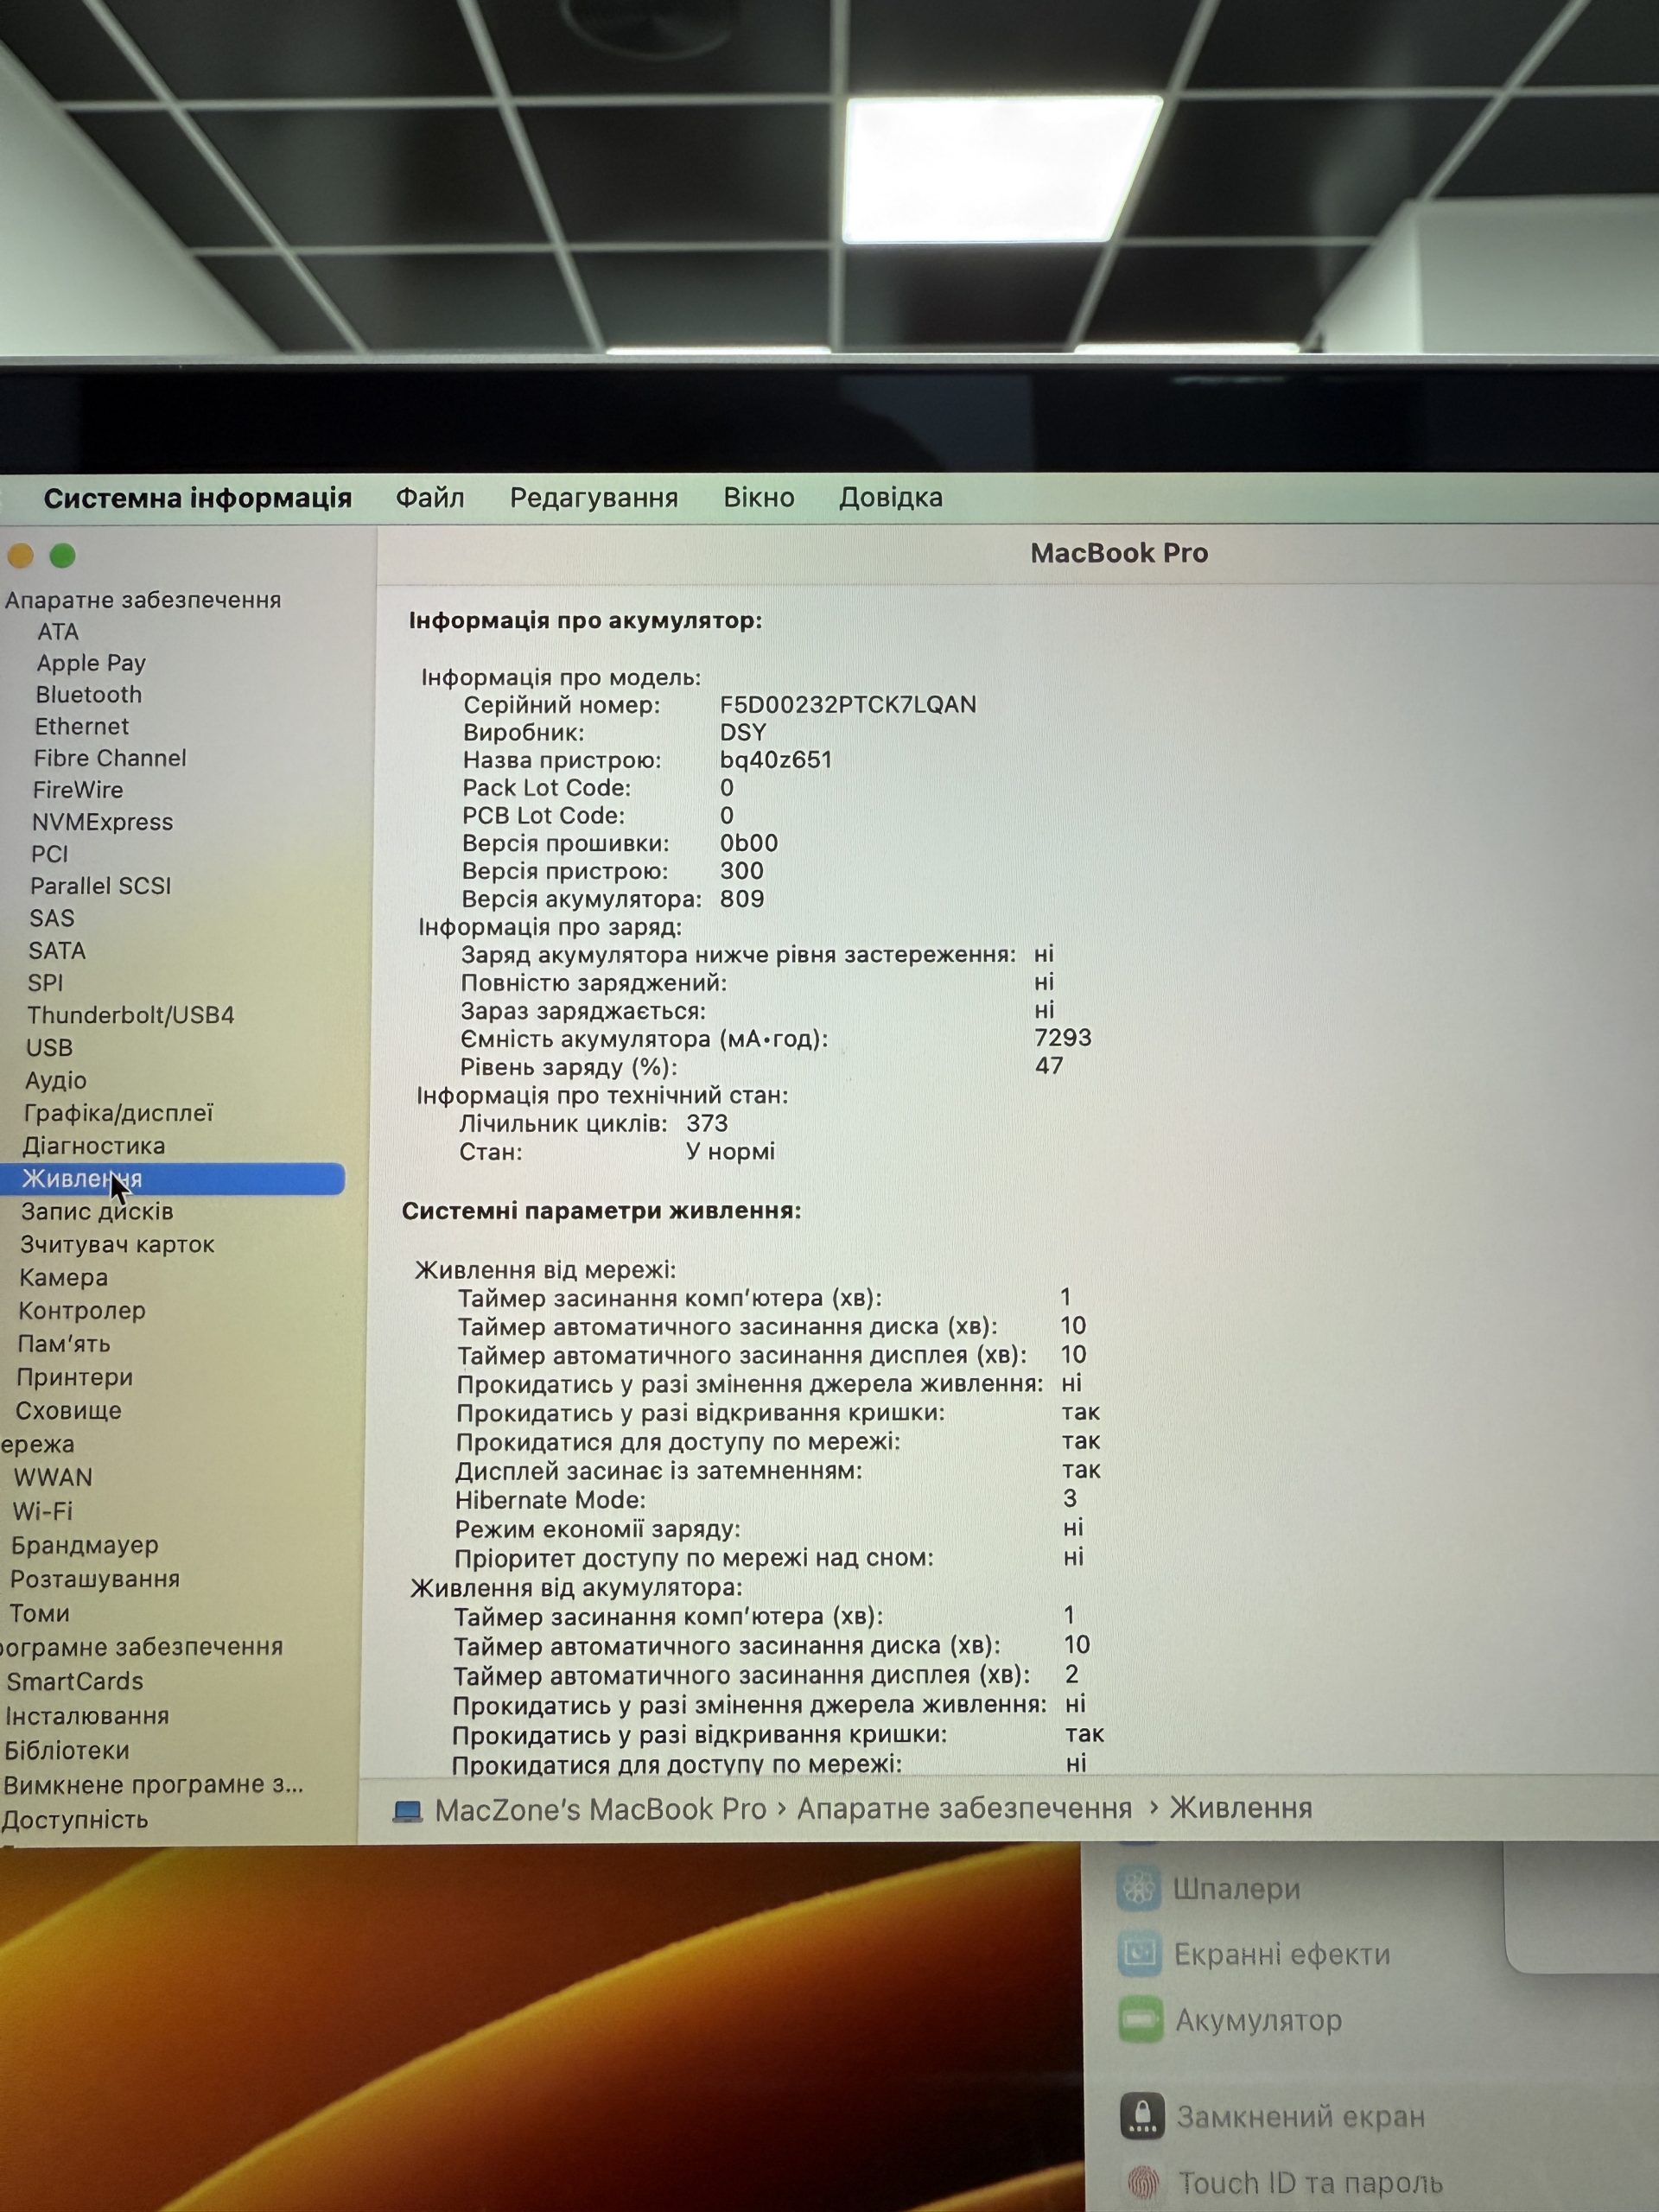Click Живлення in the bottom path bar
The width and height of the screenshot is (1659, 2212).
[1241, 1807]
